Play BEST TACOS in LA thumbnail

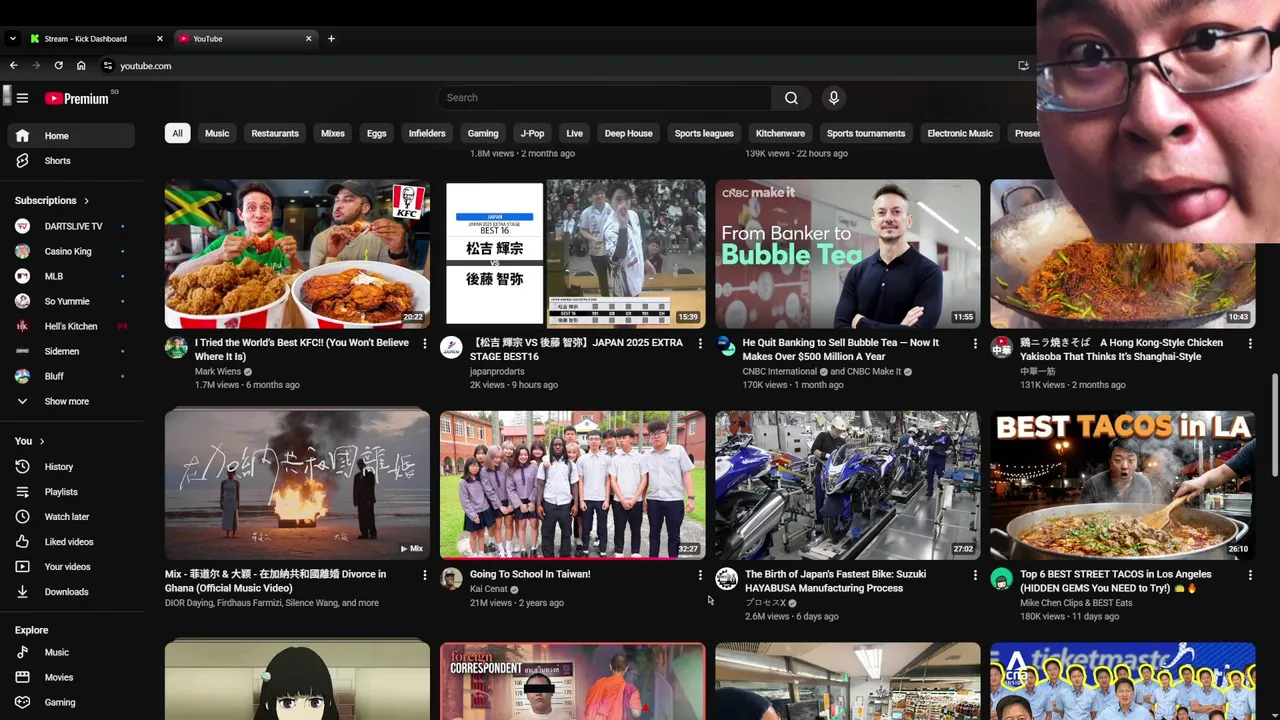pyautogui.click(x=1122, y=485)
